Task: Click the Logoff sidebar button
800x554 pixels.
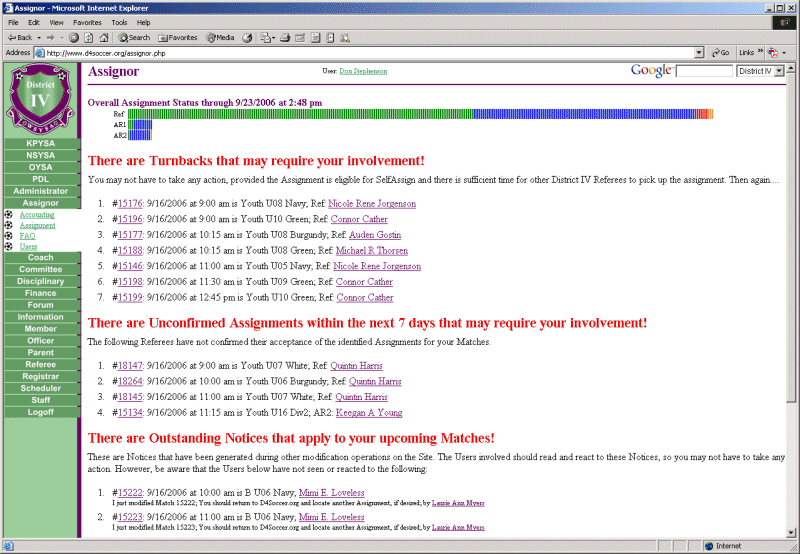Action: click(40, 411)
